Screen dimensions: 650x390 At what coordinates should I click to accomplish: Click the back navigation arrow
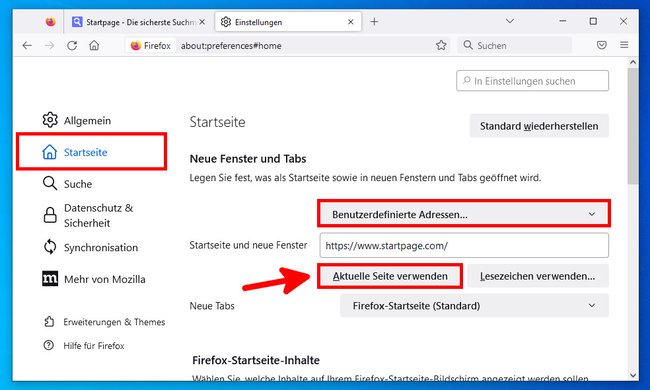tap(27, 46)
